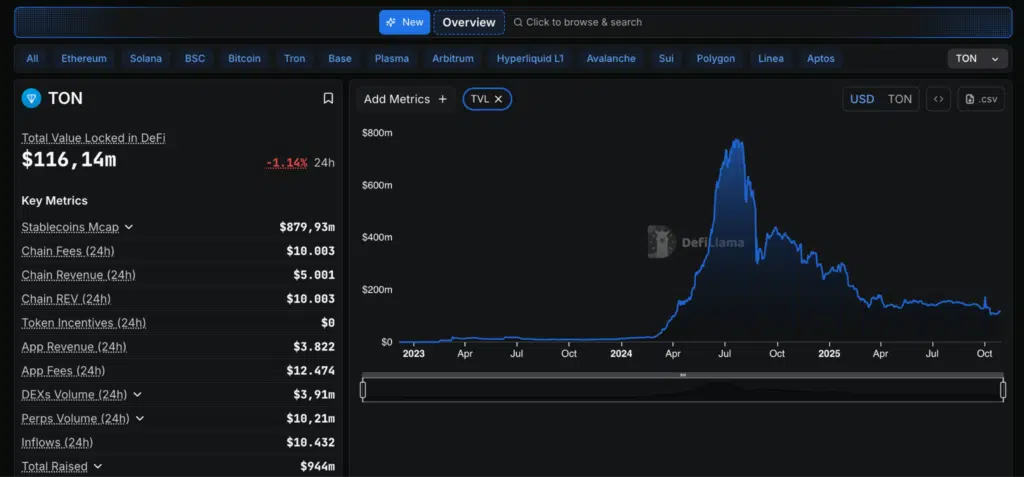Click the left handle of chart range slider
This screenshot has height=477, width=1024.
[x=363, y=390]
